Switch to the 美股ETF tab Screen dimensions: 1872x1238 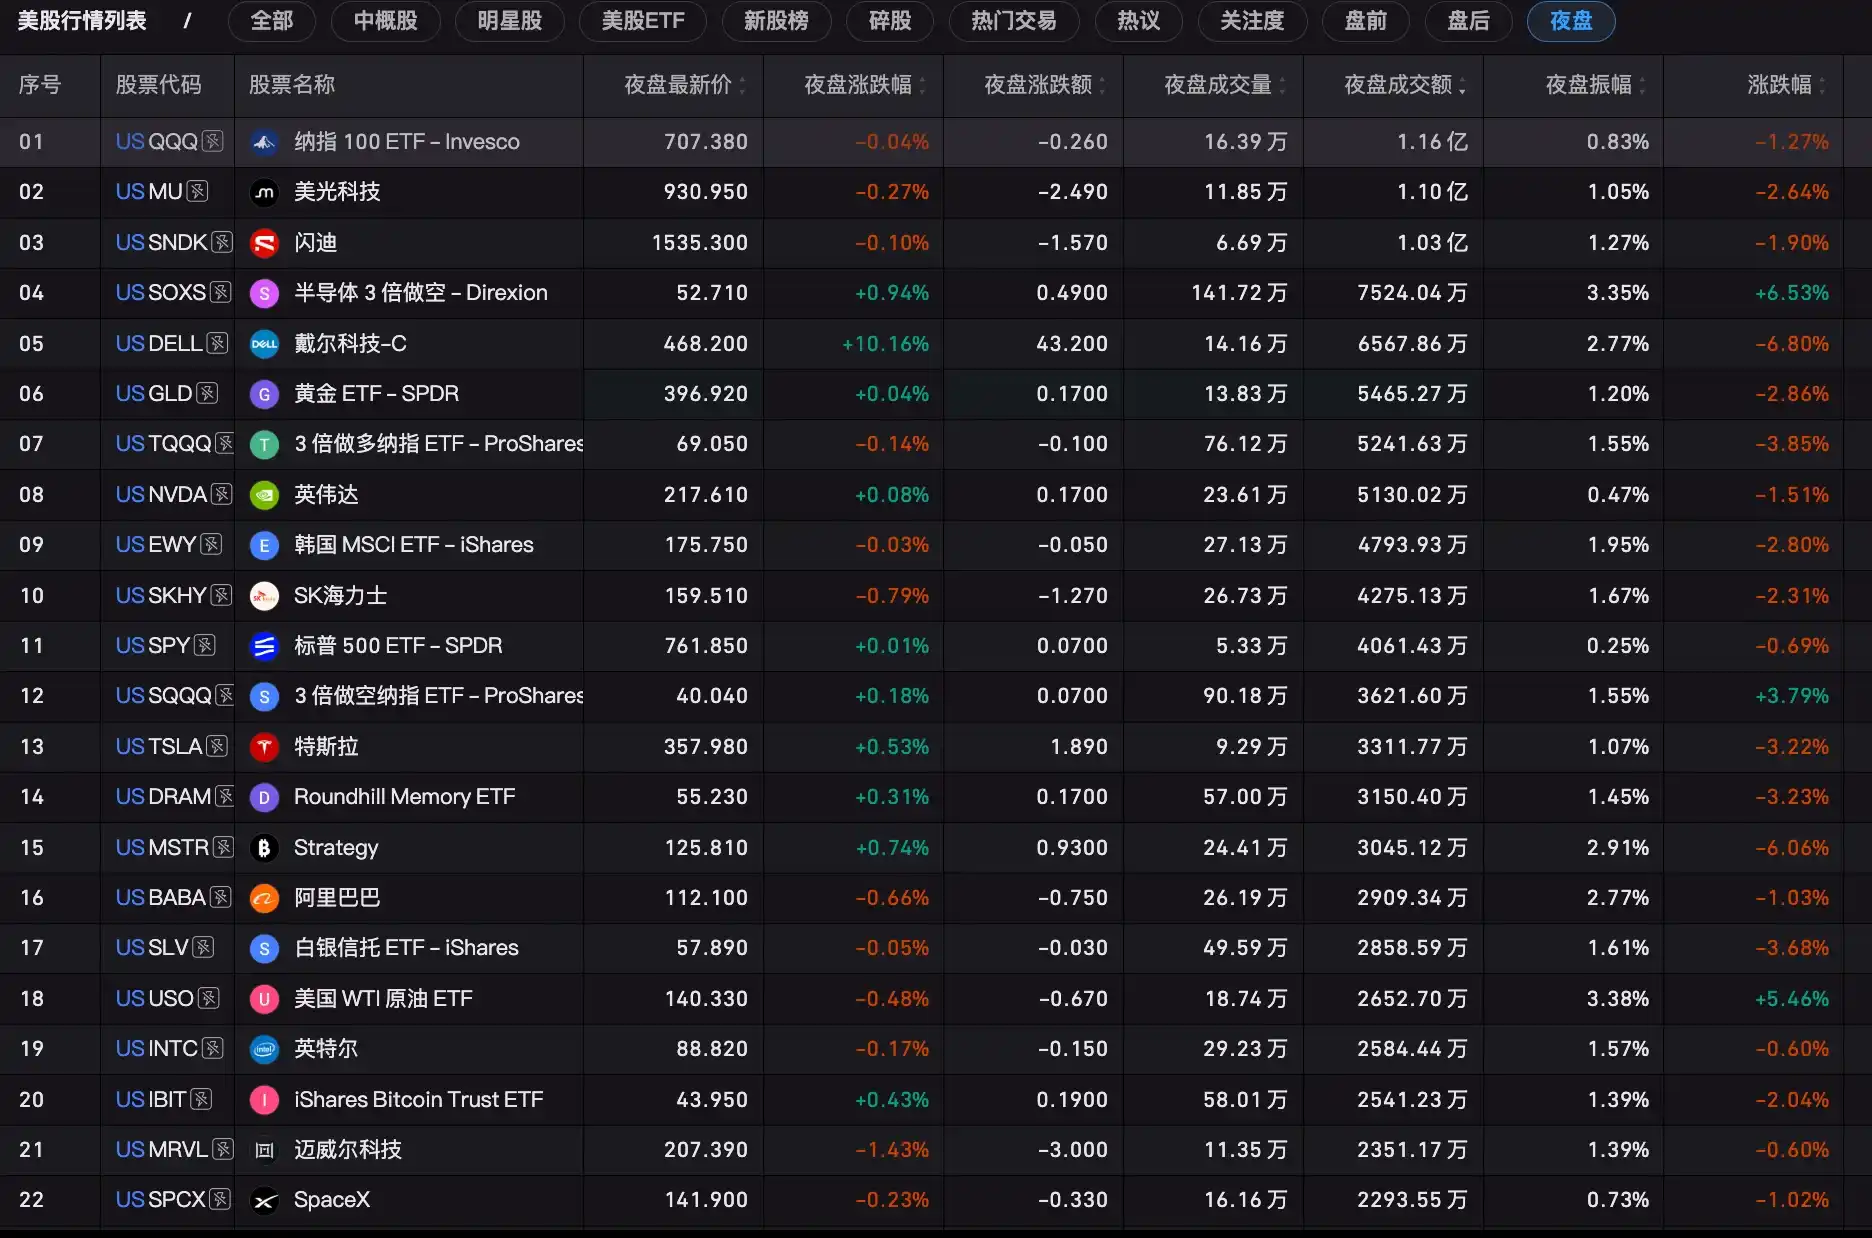pos(643,21)
